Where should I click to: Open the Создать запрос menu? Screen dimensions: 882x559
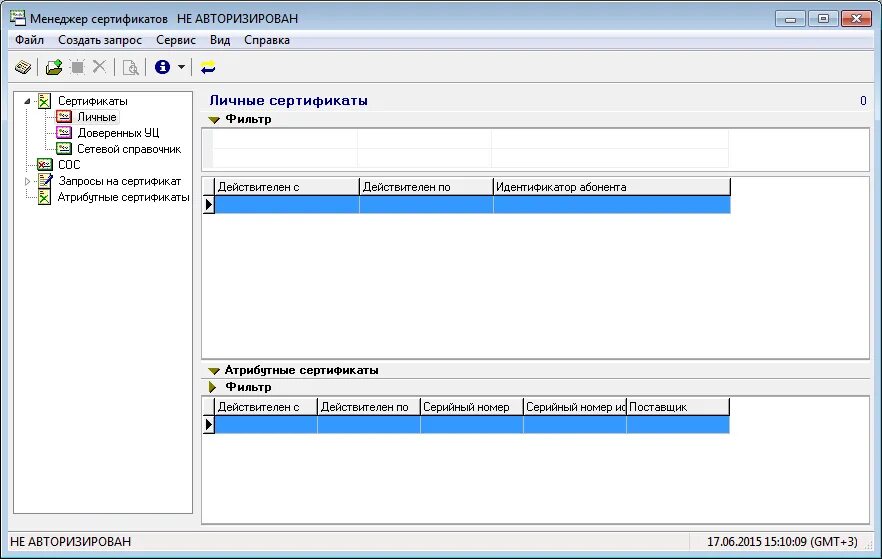click(100, 40)
